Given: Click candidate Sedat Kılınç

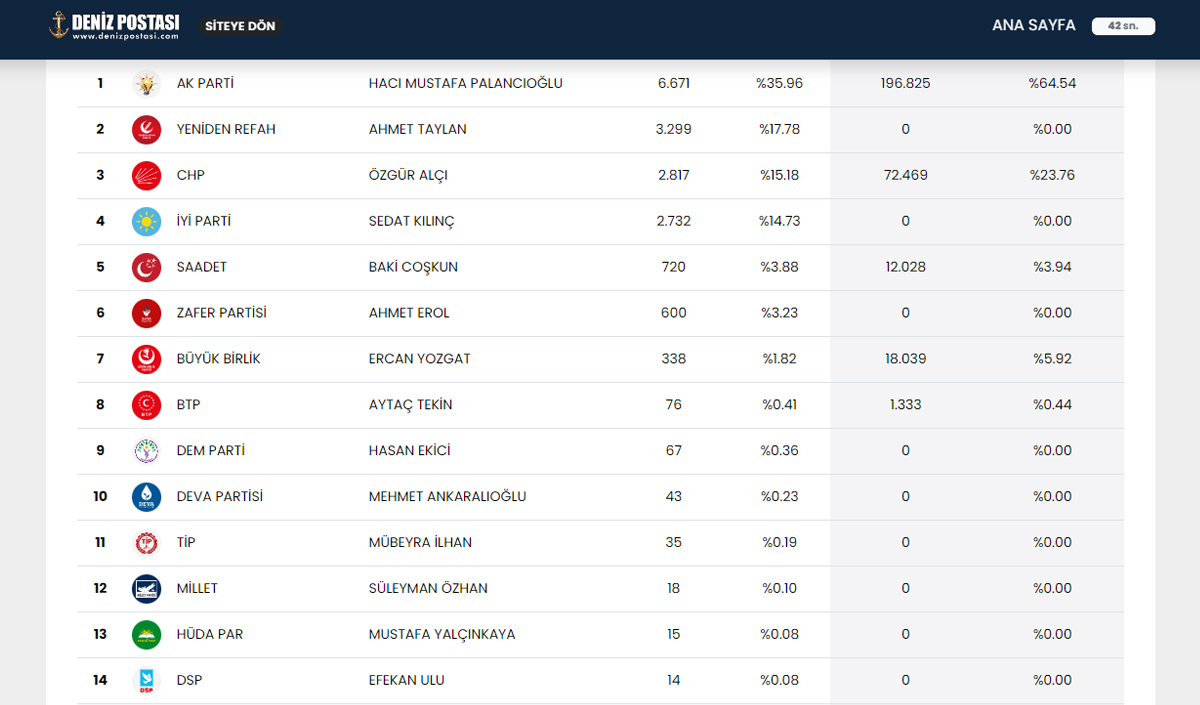Looking at the screenshot, I should click(x=412, y=222).
